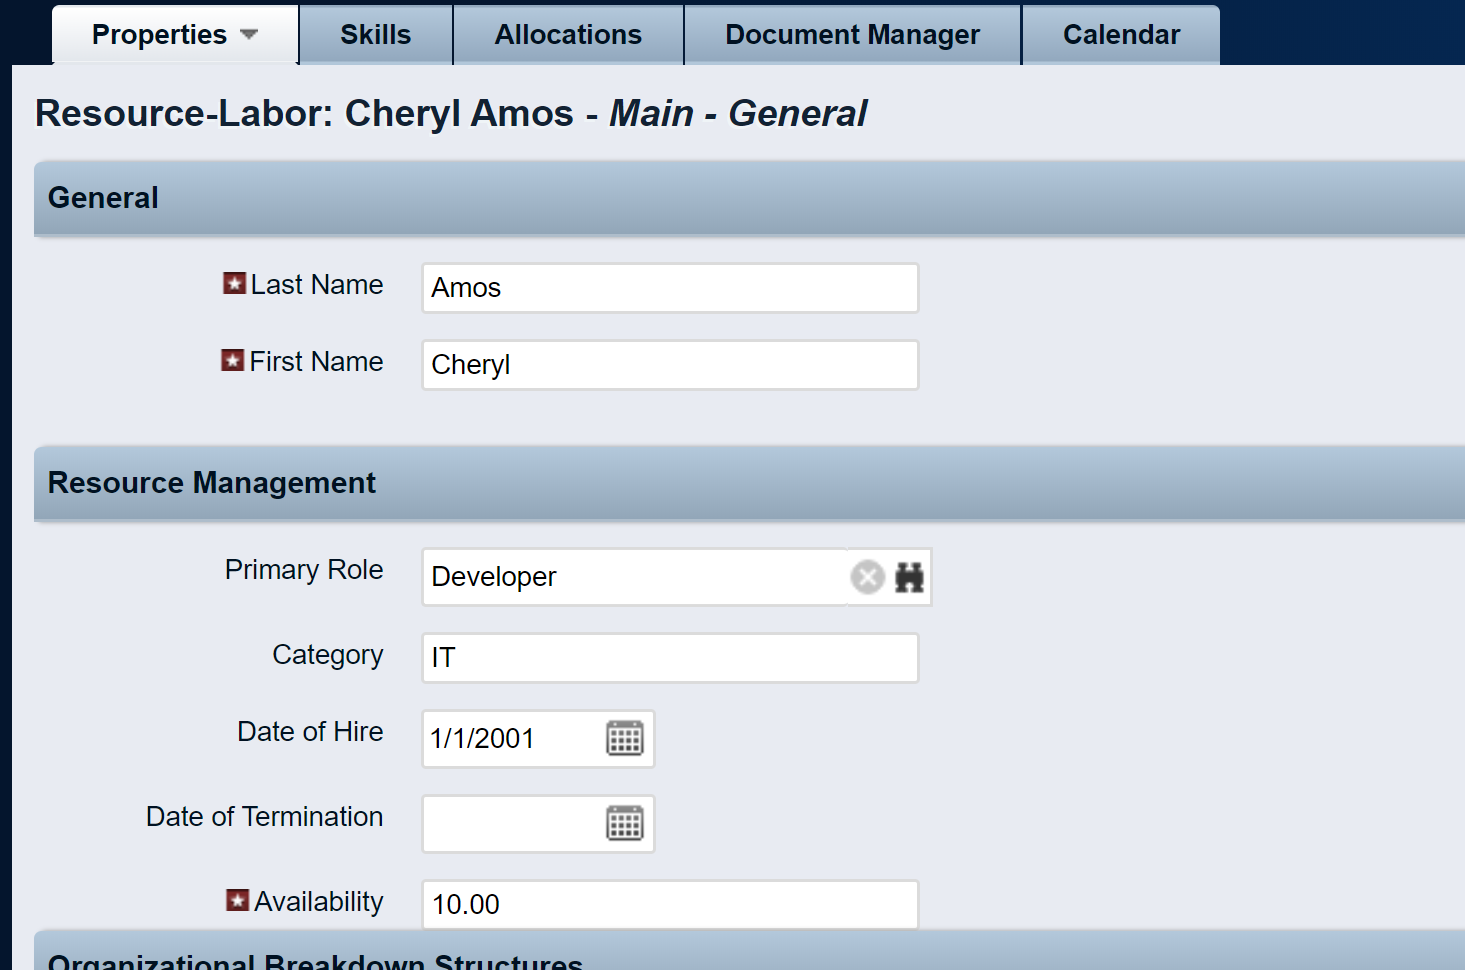Browse Primary Role with binoculars icon

[909, 577]
